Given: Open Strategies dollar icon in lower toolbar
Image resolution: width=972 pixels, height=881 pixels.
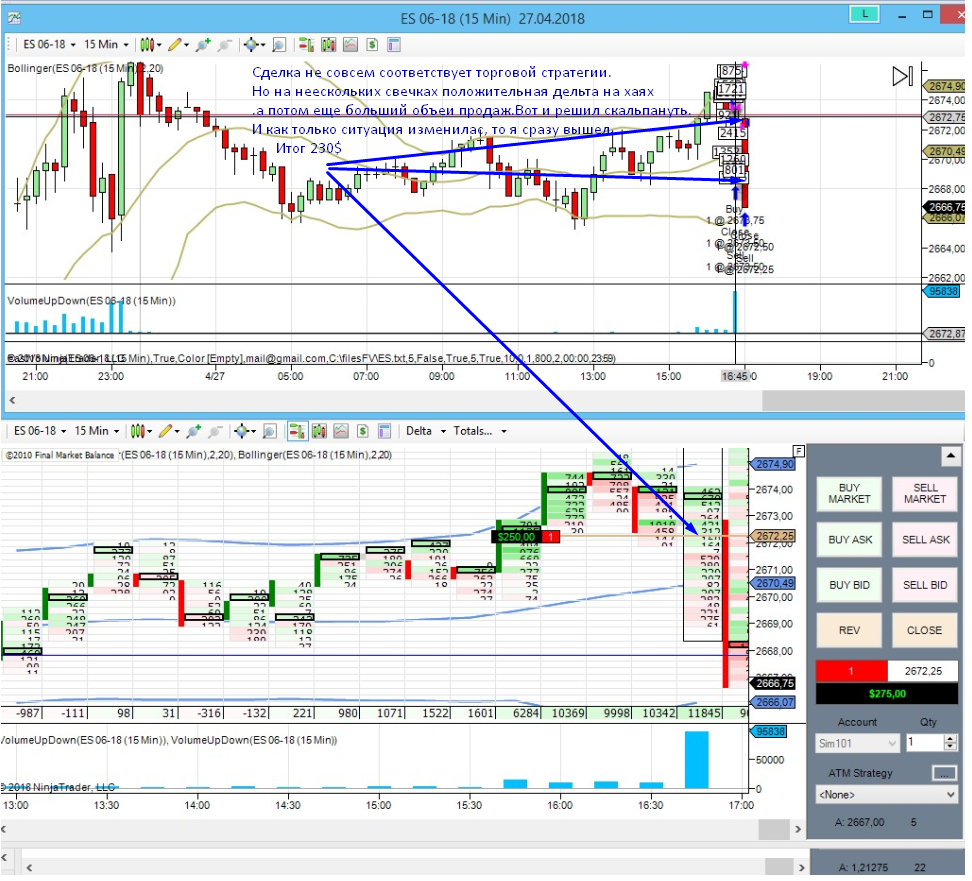Looking at the screenshot, I should pyautogui.click(x=363, y=431).
